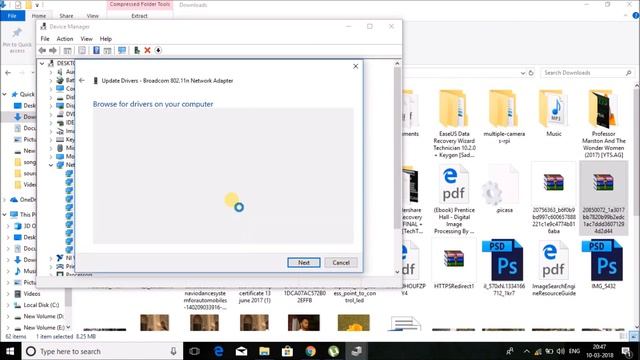
Task: Click Device Manager vertical scrollbar
Action: pos(397,168)
